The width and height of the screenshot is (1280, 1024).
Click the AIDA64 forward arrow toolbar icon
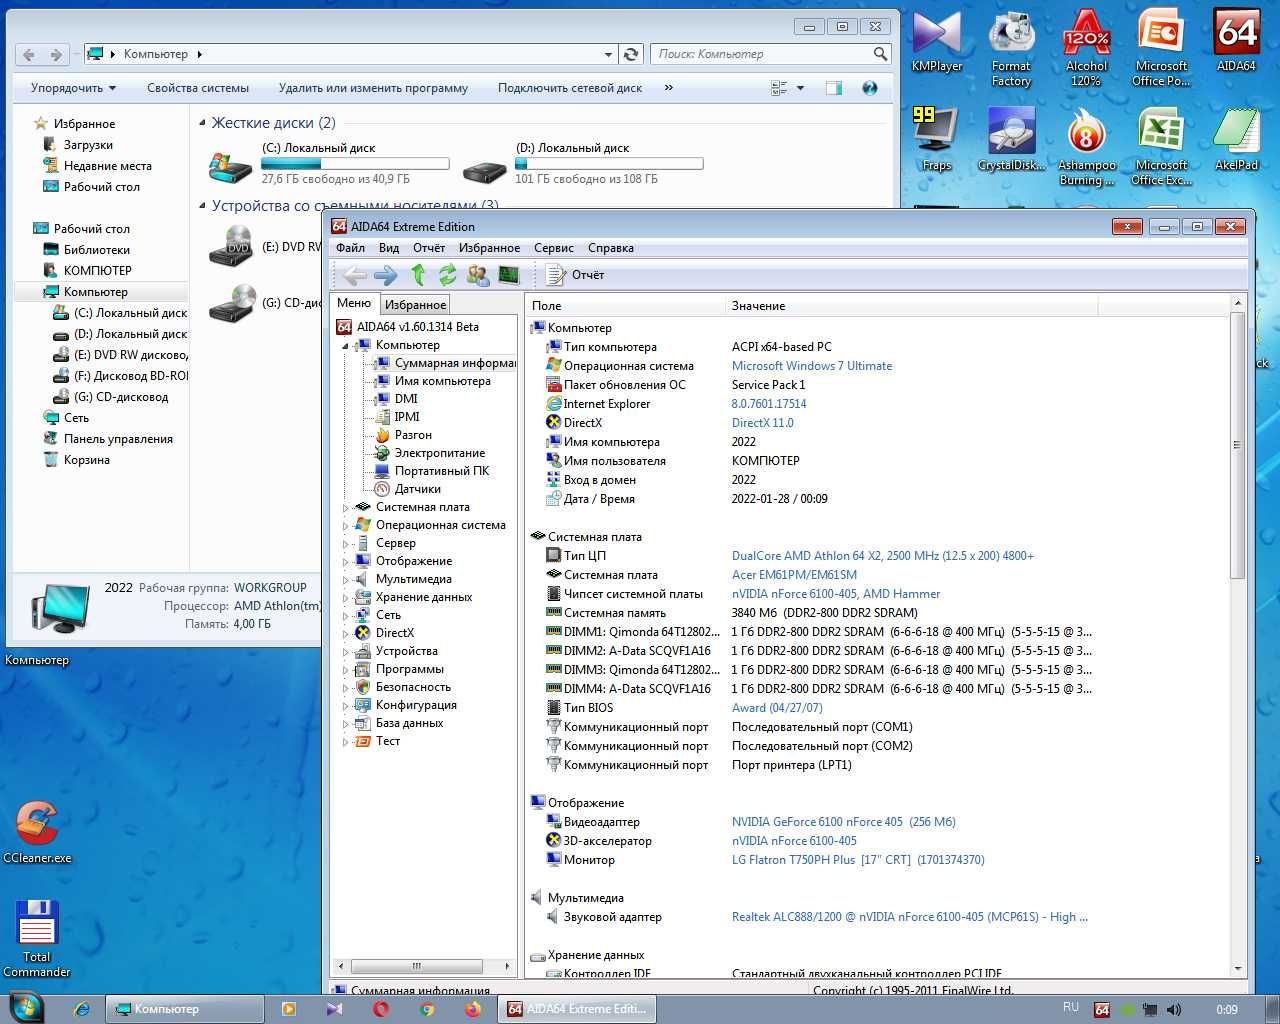[x=385, y=275]
